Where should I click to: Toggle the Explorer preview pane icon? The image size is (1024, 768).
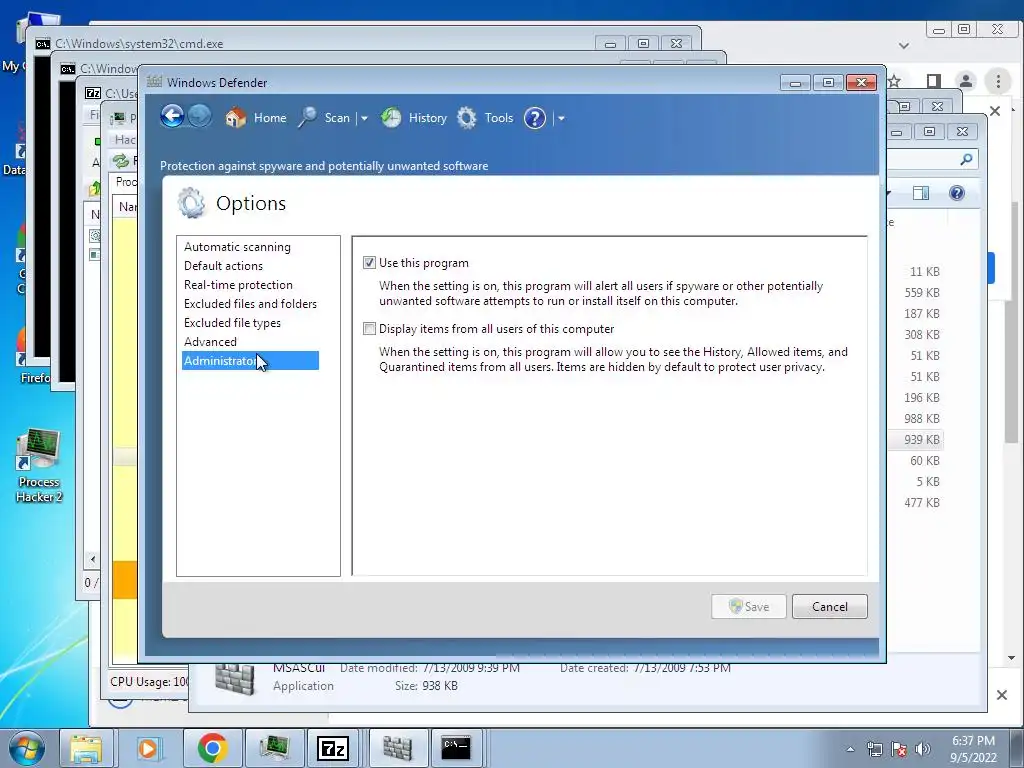pos(921,193)
